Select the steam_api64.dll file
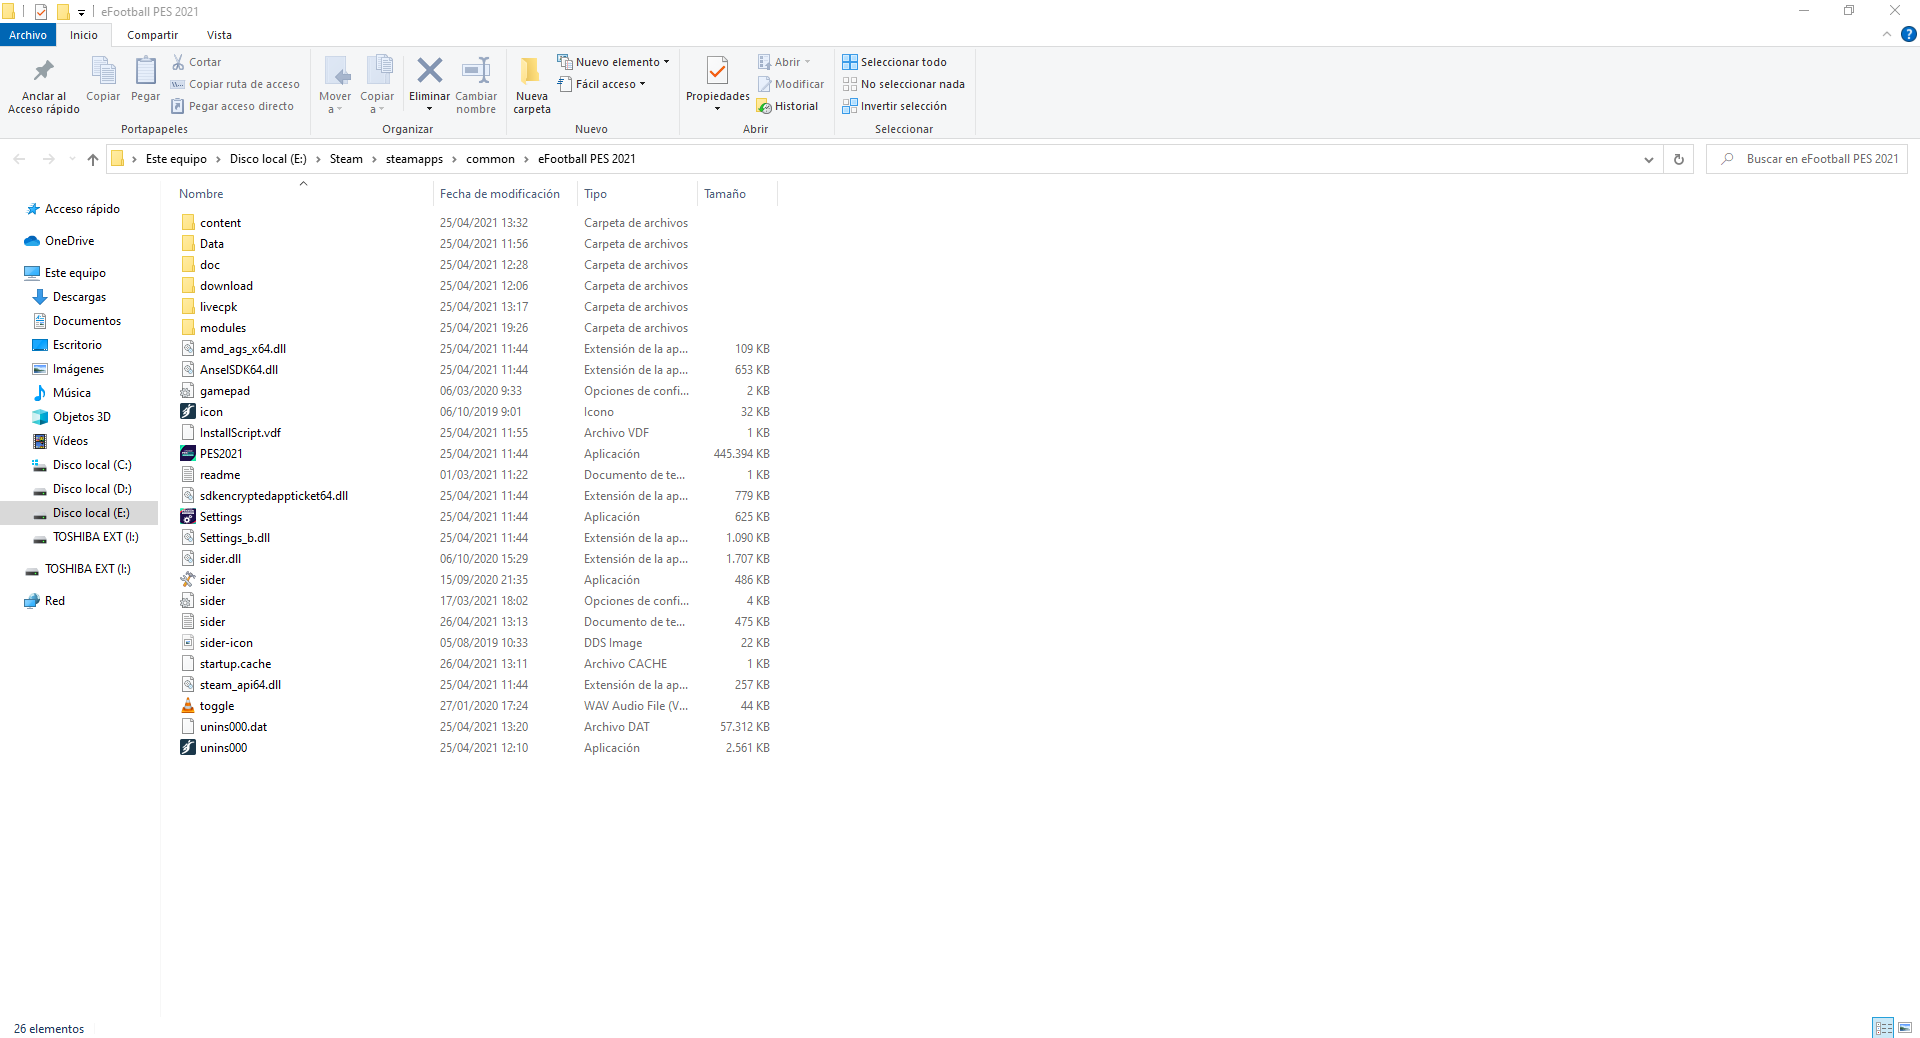Image resolution: width=1920 pixels, height=1038 pixels. tap(240, 685)
